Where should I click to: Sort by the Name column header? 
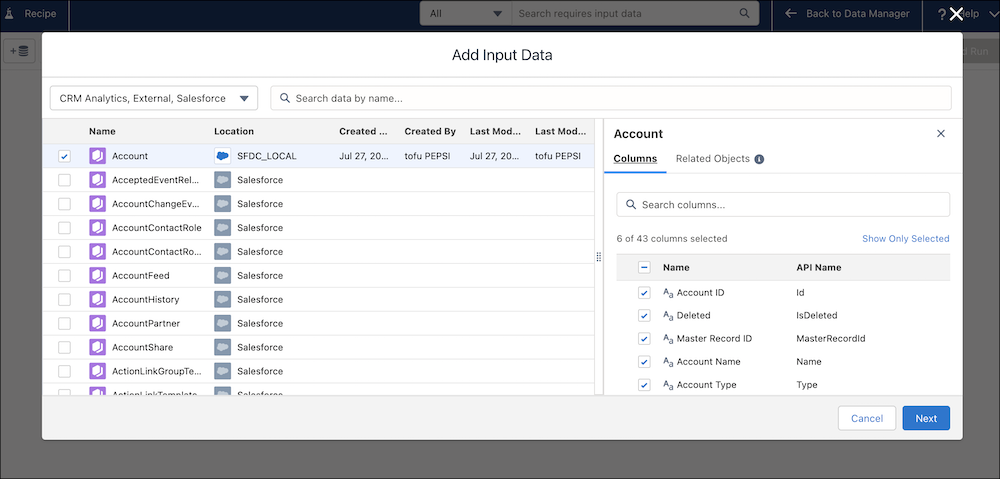[x=102, y=131]
